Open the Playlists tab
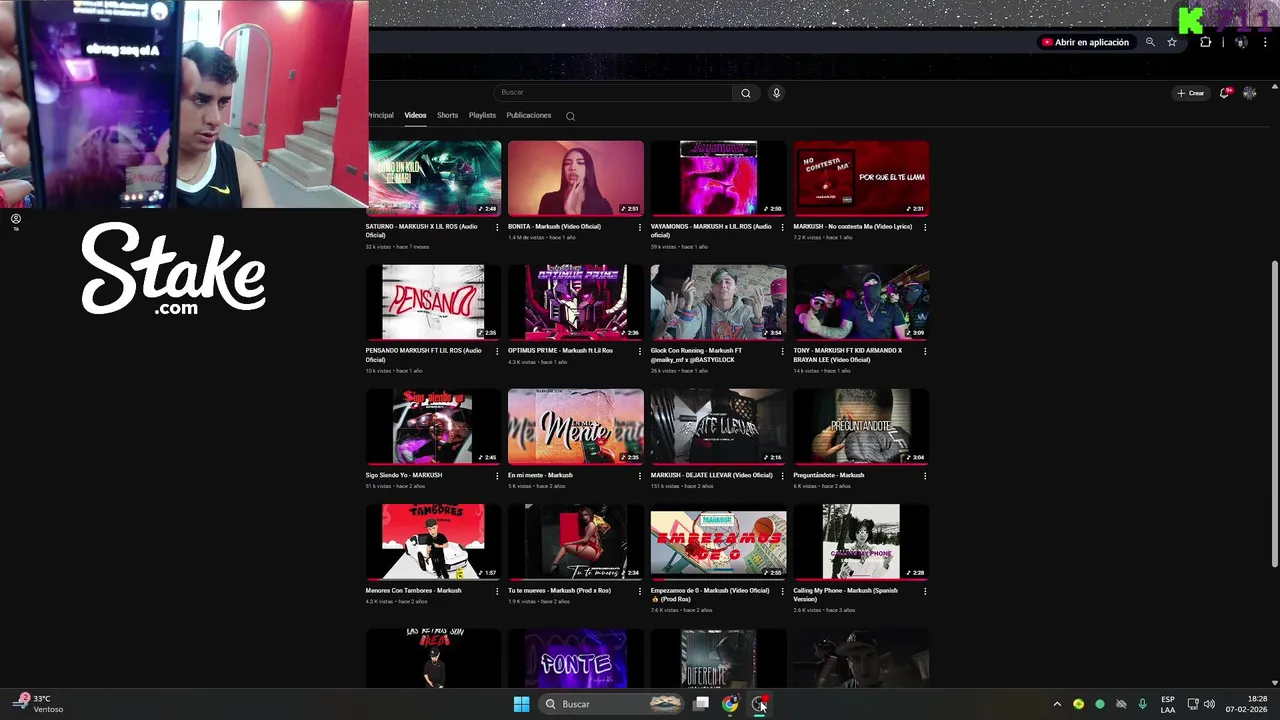The height and width of the screenshot is (720, 1280). pos(482,115)
